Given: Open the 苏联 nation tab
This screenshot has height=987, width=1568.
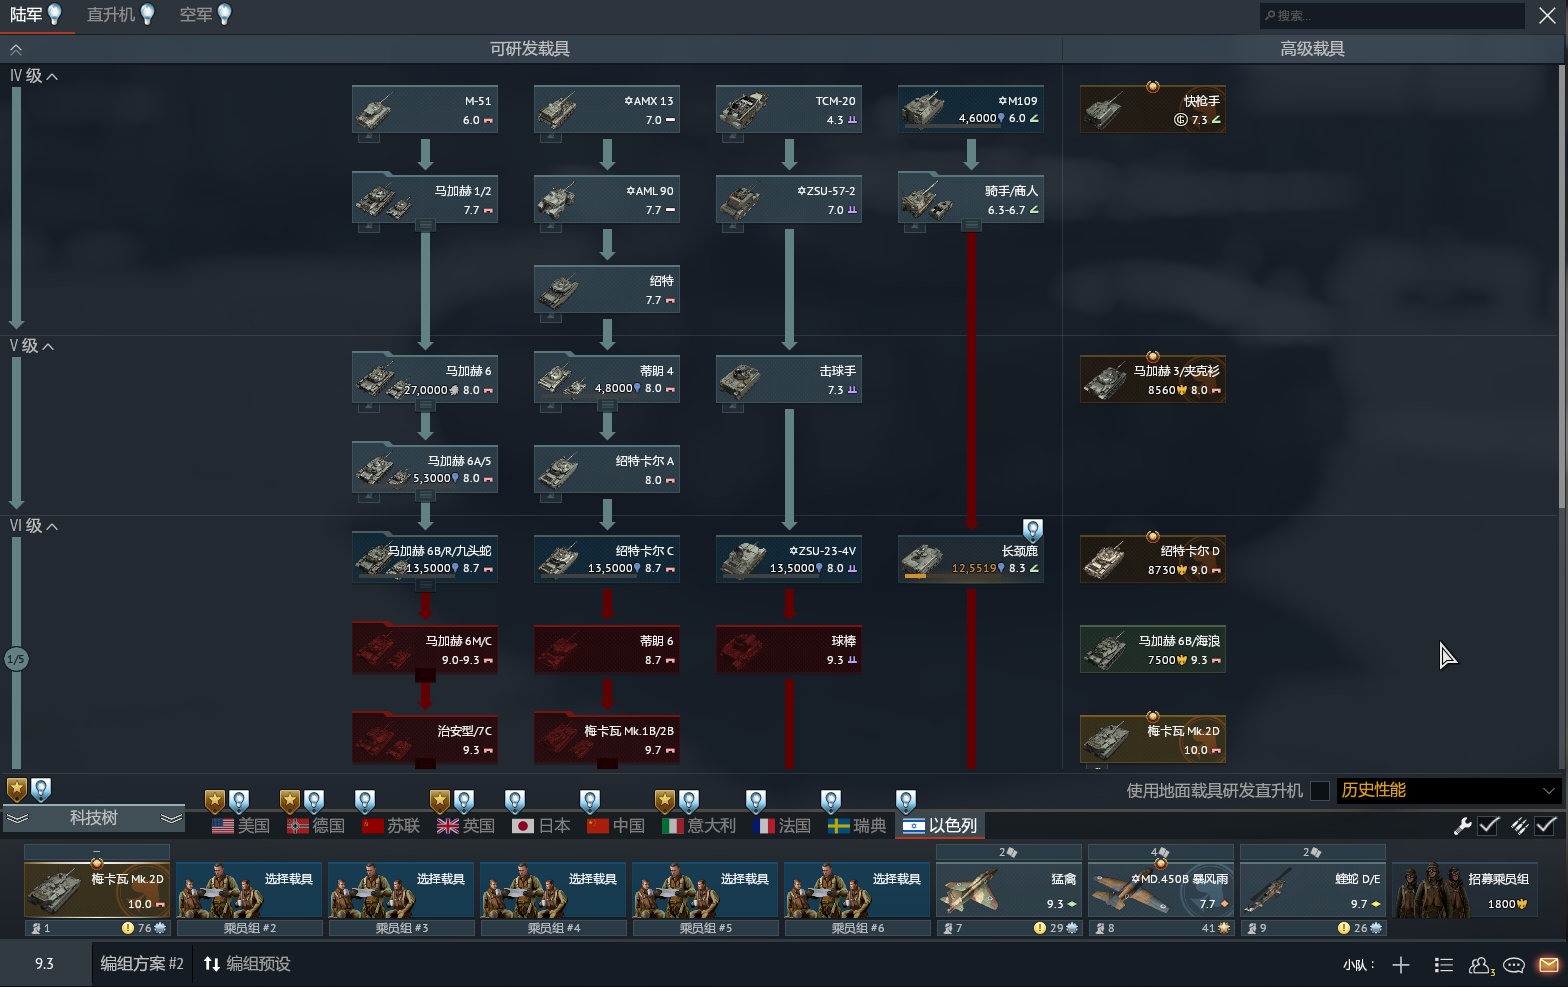Looking at the screenshot, I should (x=391, y=826).
